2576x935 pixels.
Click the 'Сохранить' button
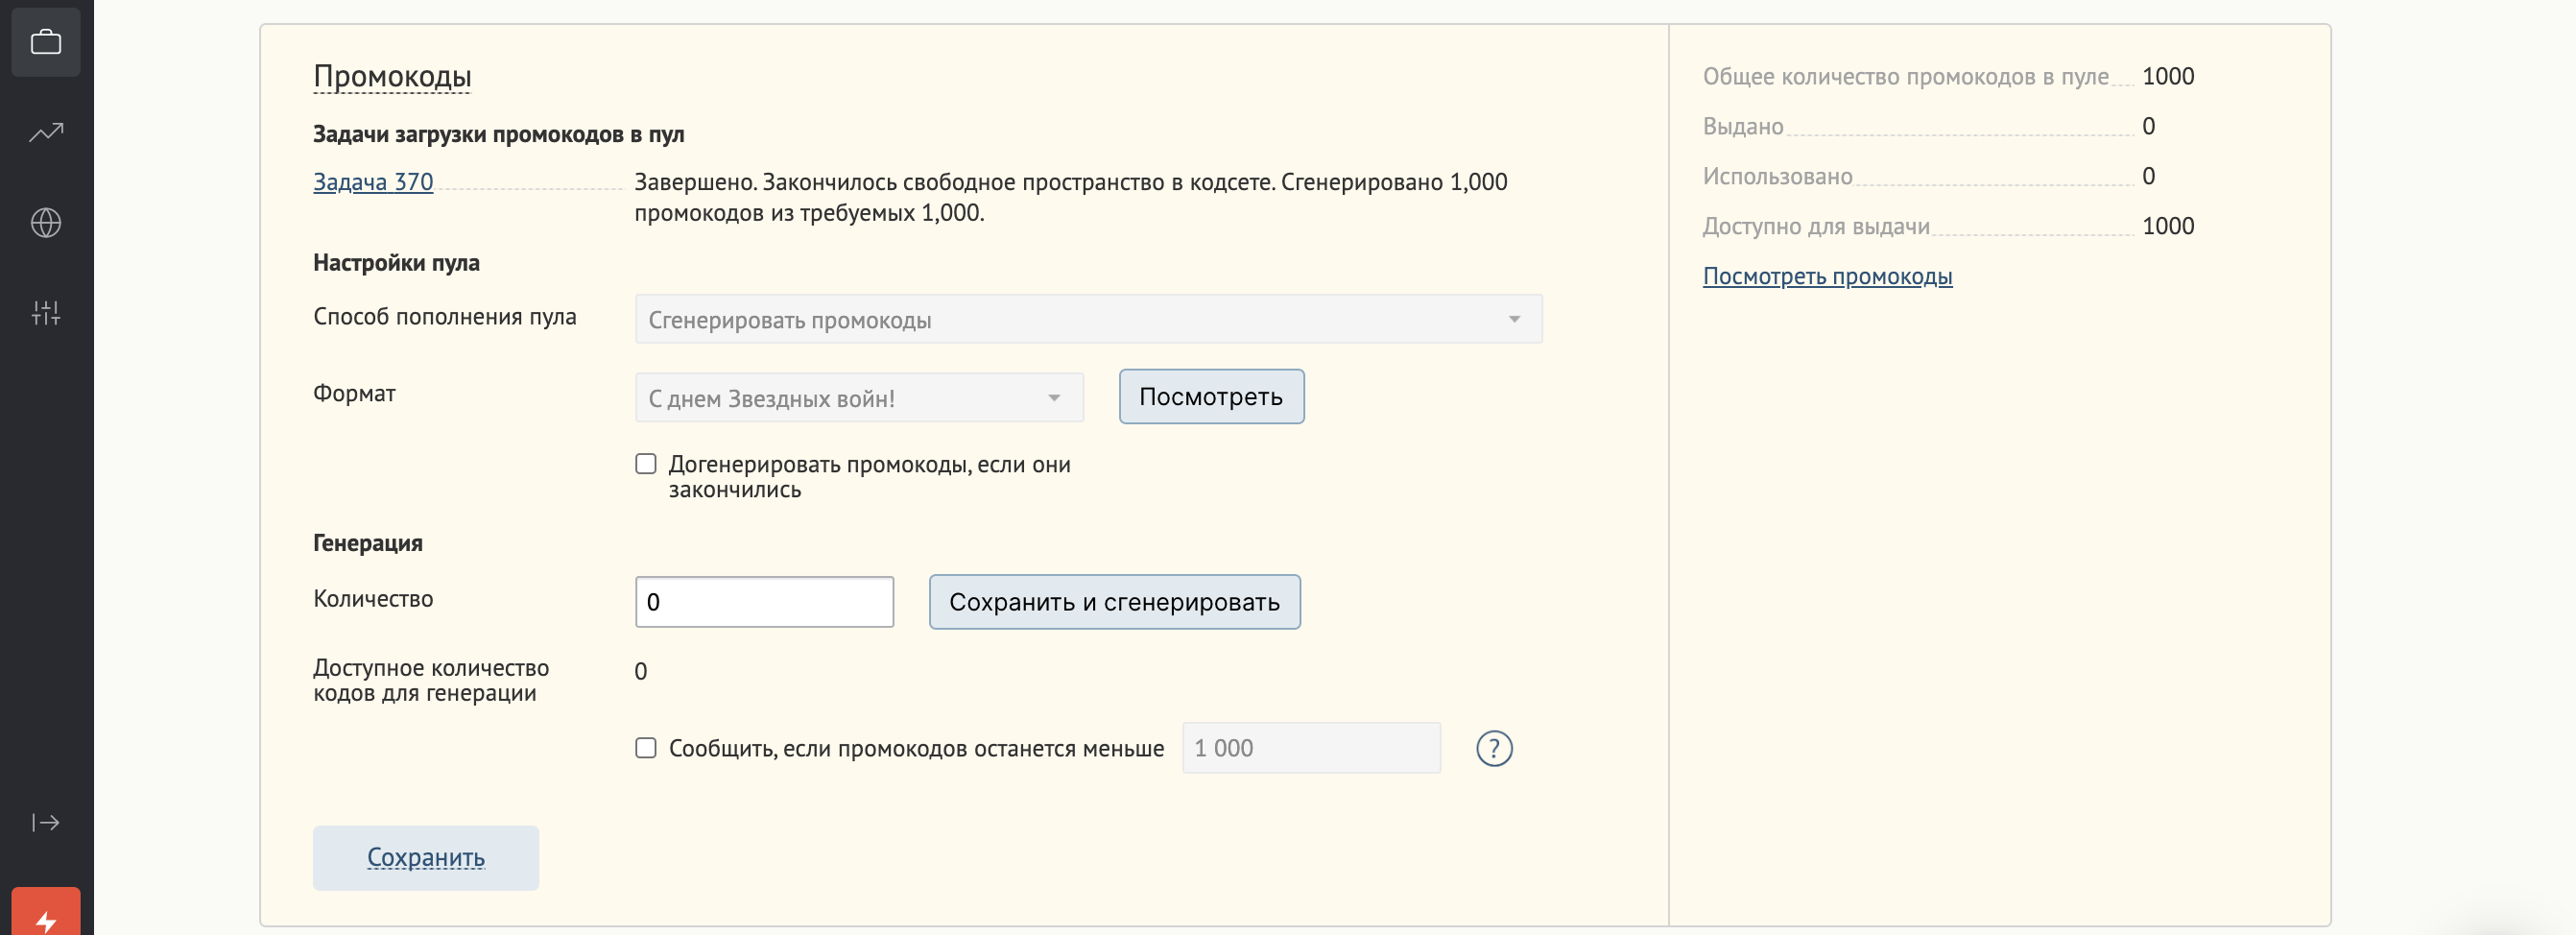coord(426,857)
